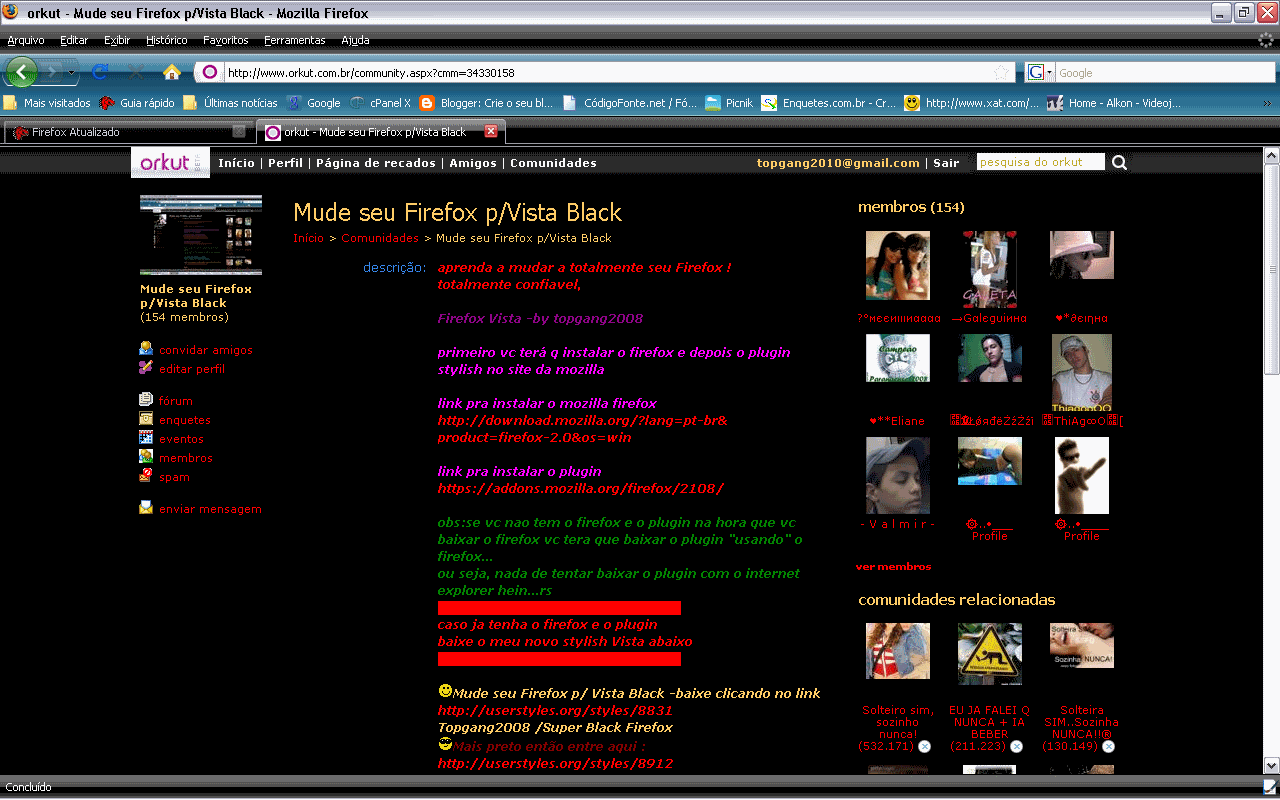1280x800 pixels.
Task: Click Sair to log out
Action: (946, 163)
